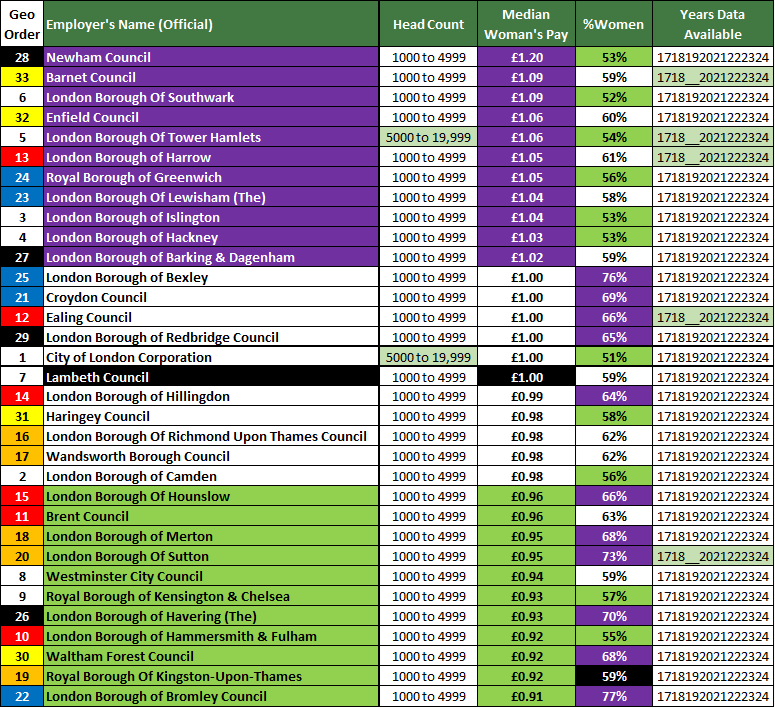The height and width of the screenshot is (708, 775).
Task: Select the Median Woman's Pay header
Action: (x=527, y=24)
